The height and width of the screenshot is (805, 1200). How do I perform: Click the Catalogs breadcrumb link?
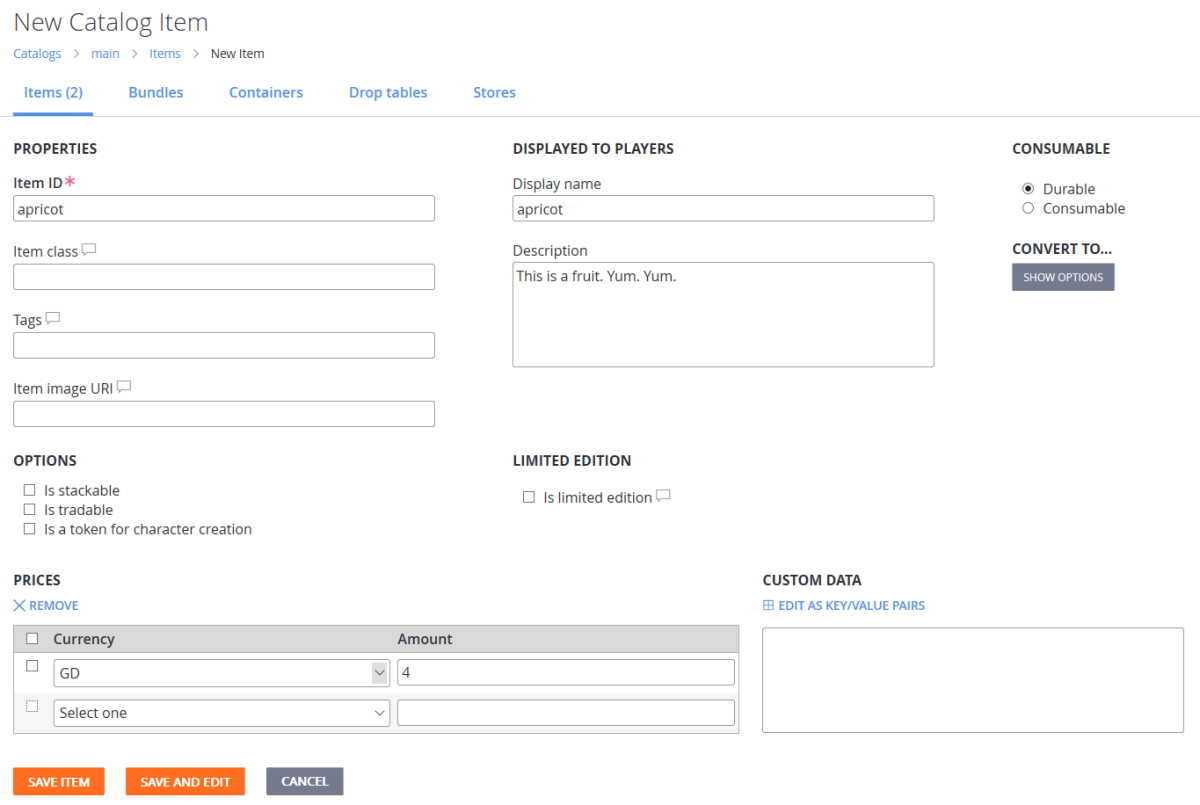[37, 54]
